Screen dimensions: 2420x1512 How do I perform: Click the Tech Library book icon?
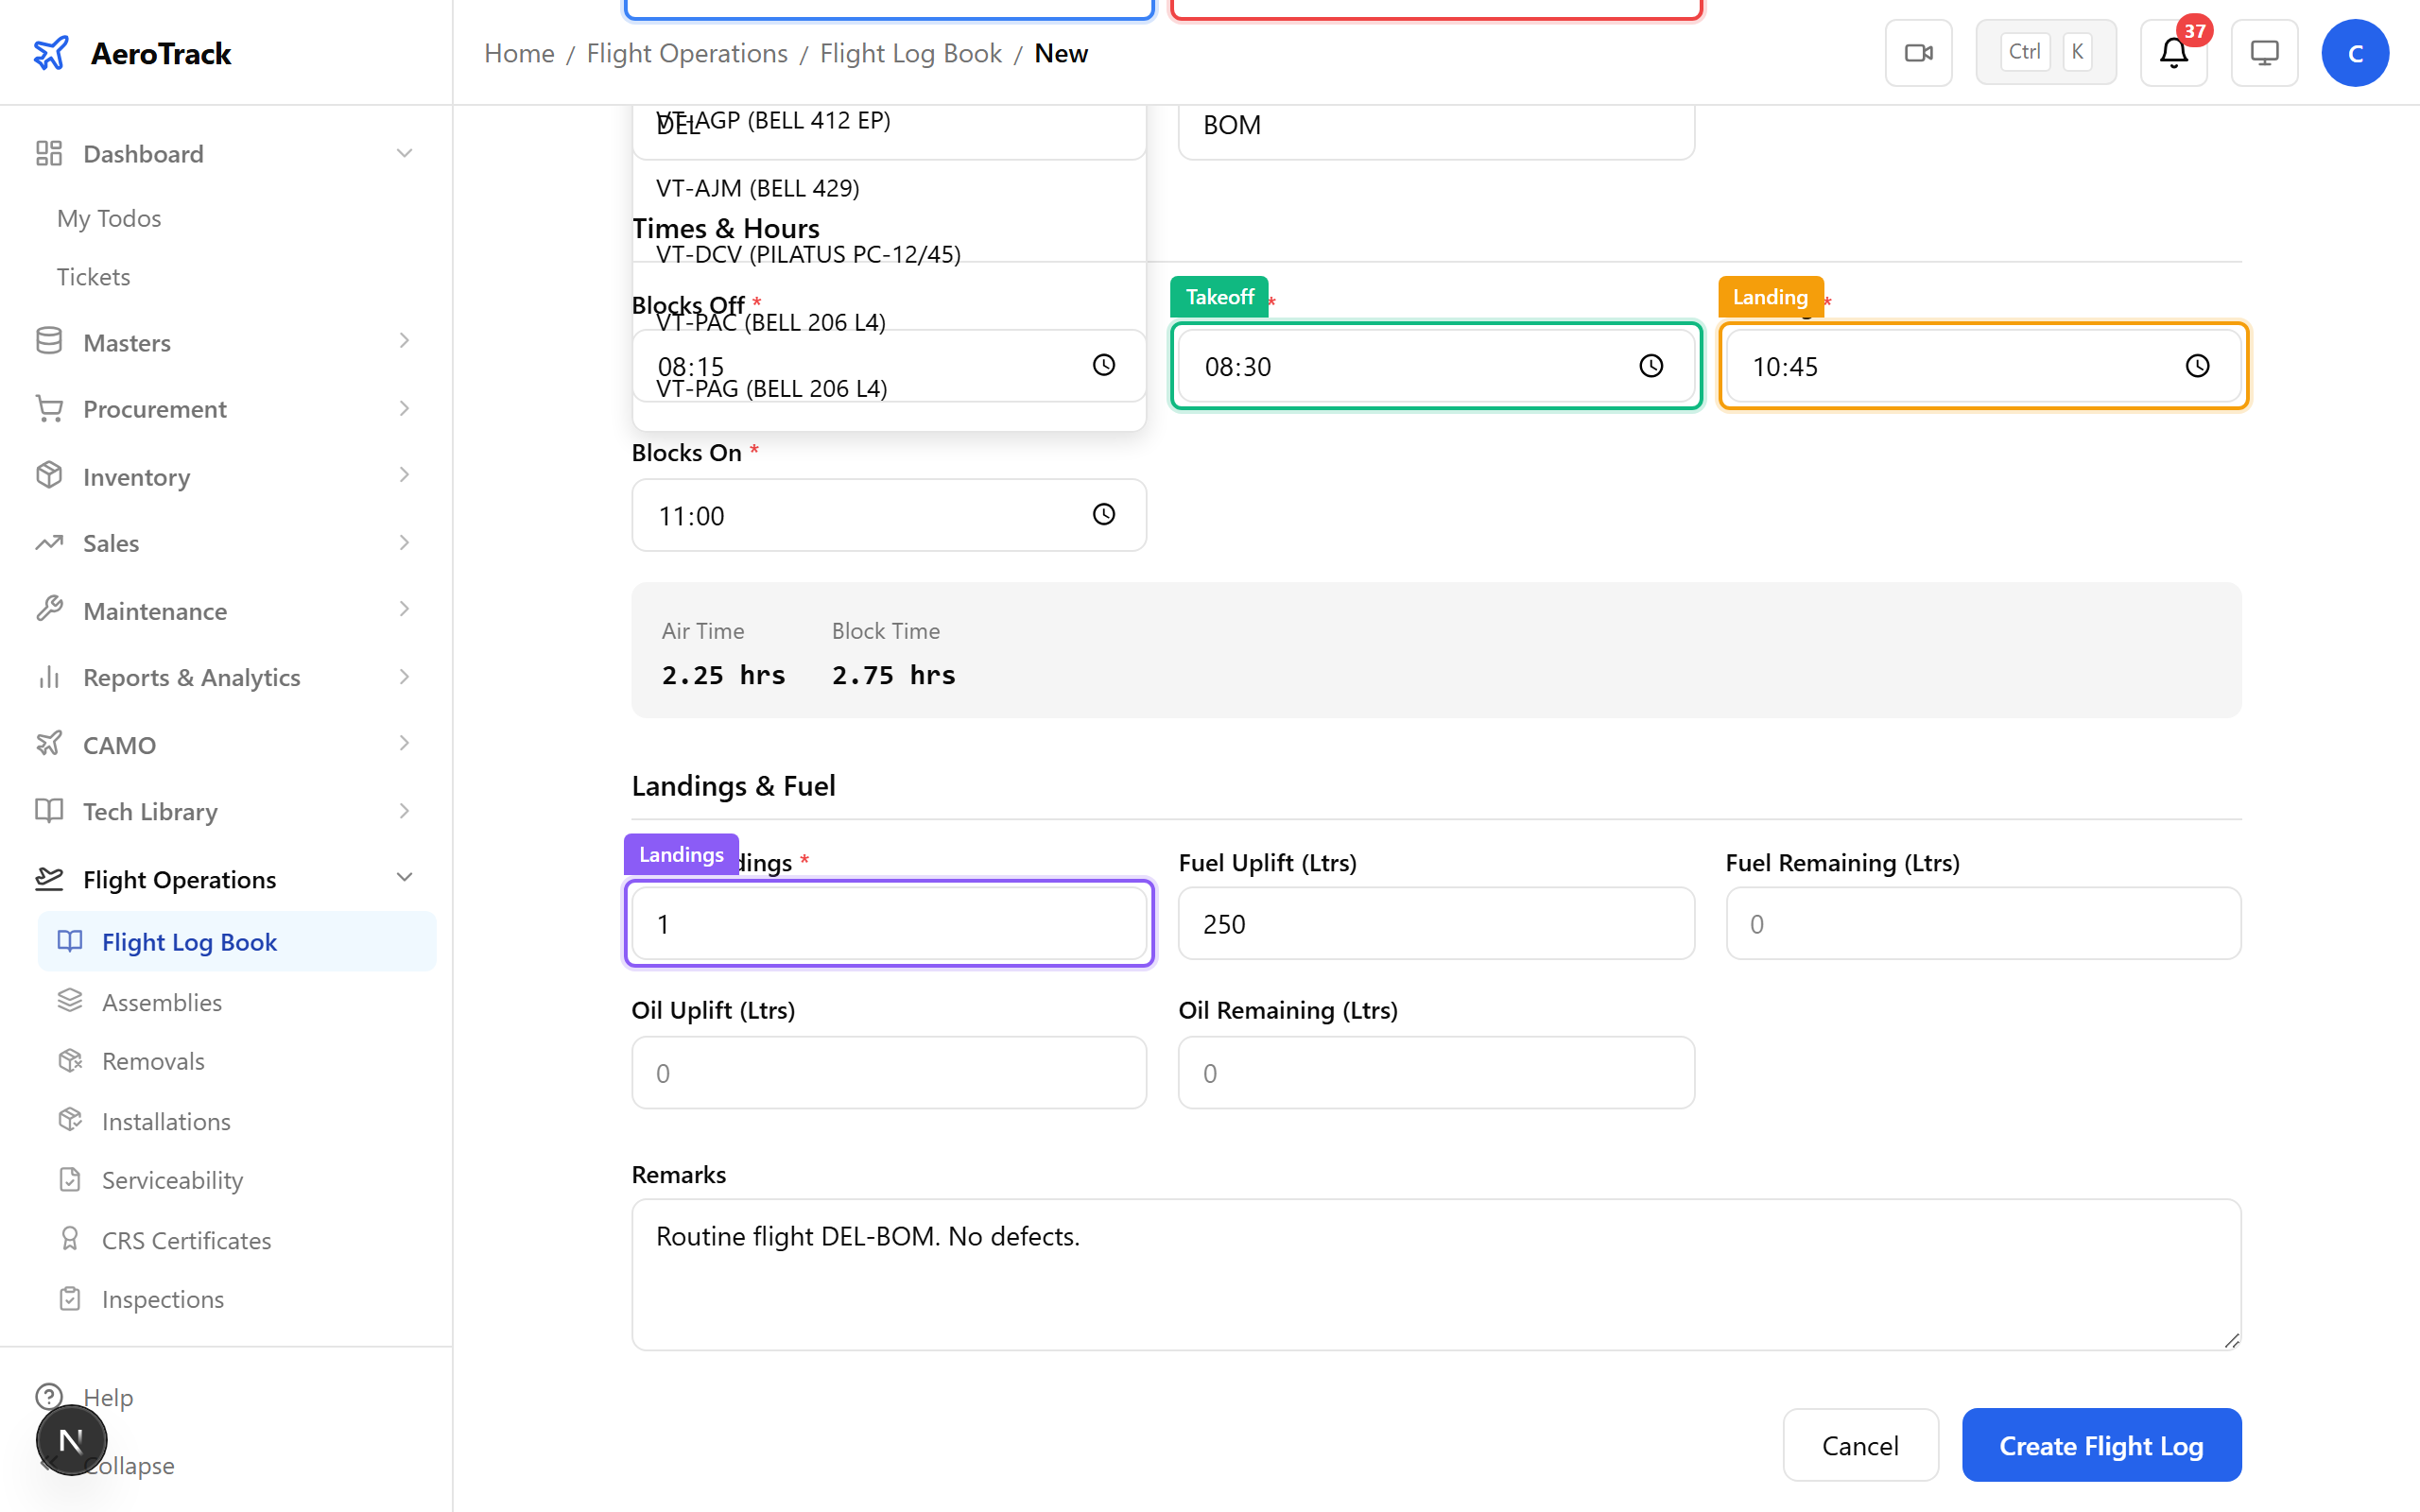[x=50, y=810]
